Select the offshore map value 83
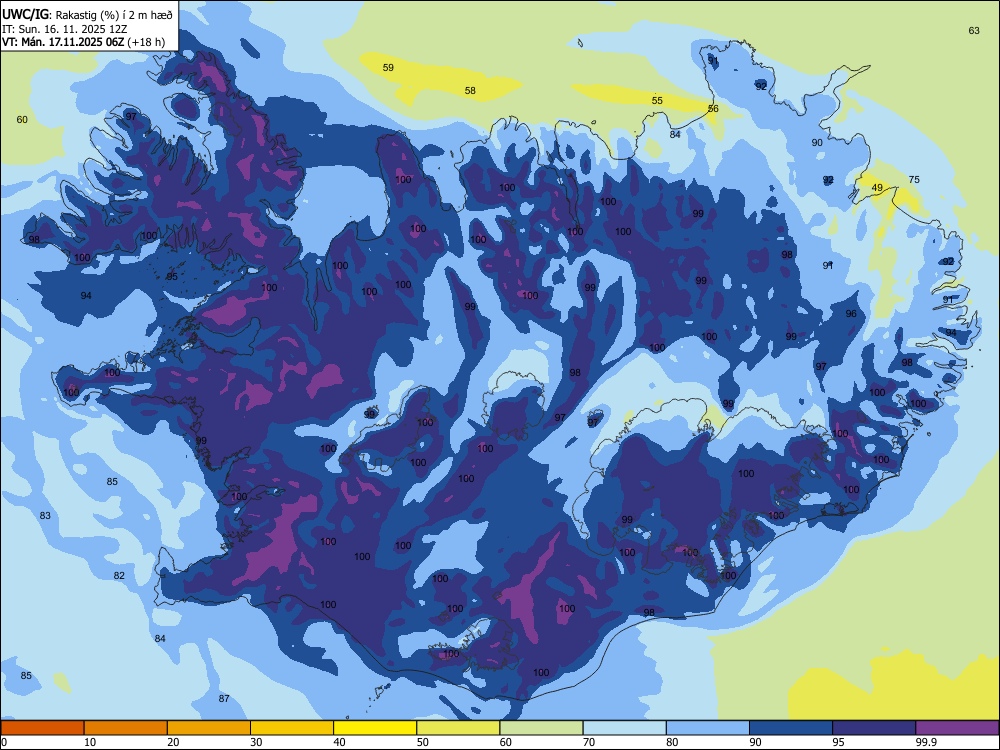 pos(45,515)
